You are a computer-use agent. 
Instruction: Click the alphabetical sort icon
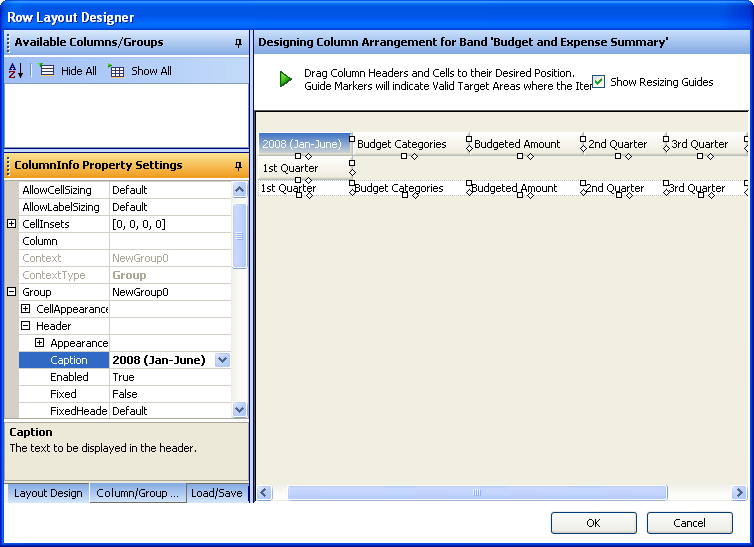point(16,71)
